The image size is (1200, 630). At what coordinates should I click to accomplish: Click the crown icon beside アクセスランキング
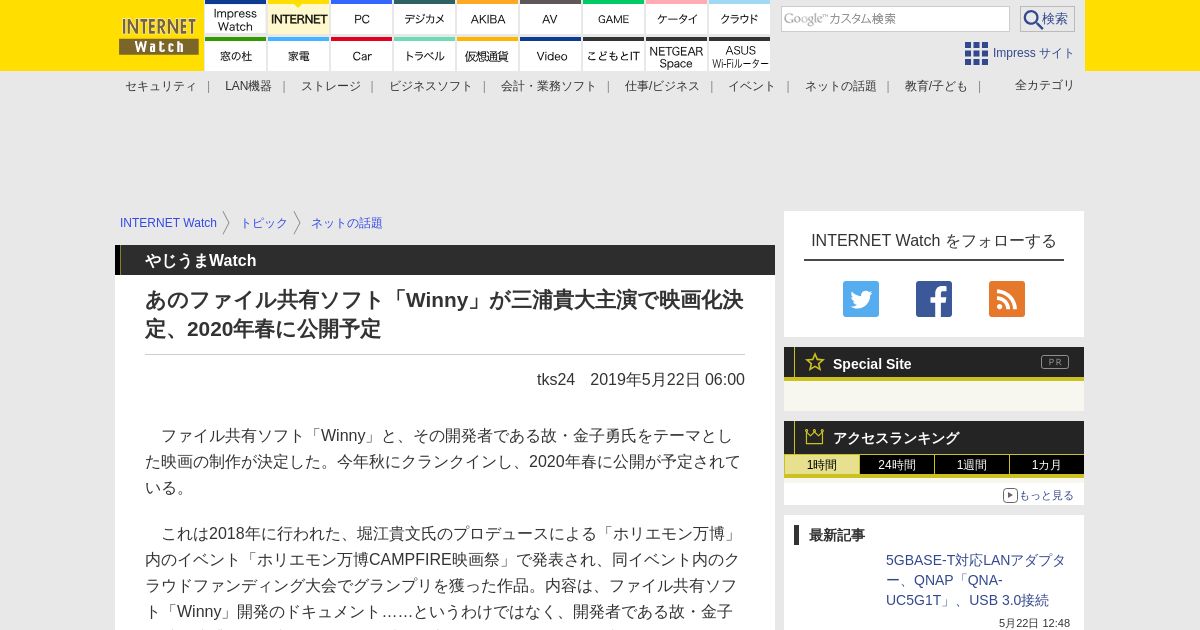pyautogui.click(x=815, y=437)
